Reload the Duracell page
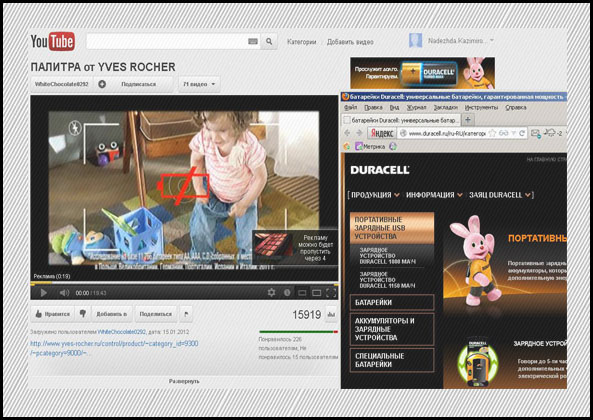This screenshot has width=593, height=420. [522, 133]
